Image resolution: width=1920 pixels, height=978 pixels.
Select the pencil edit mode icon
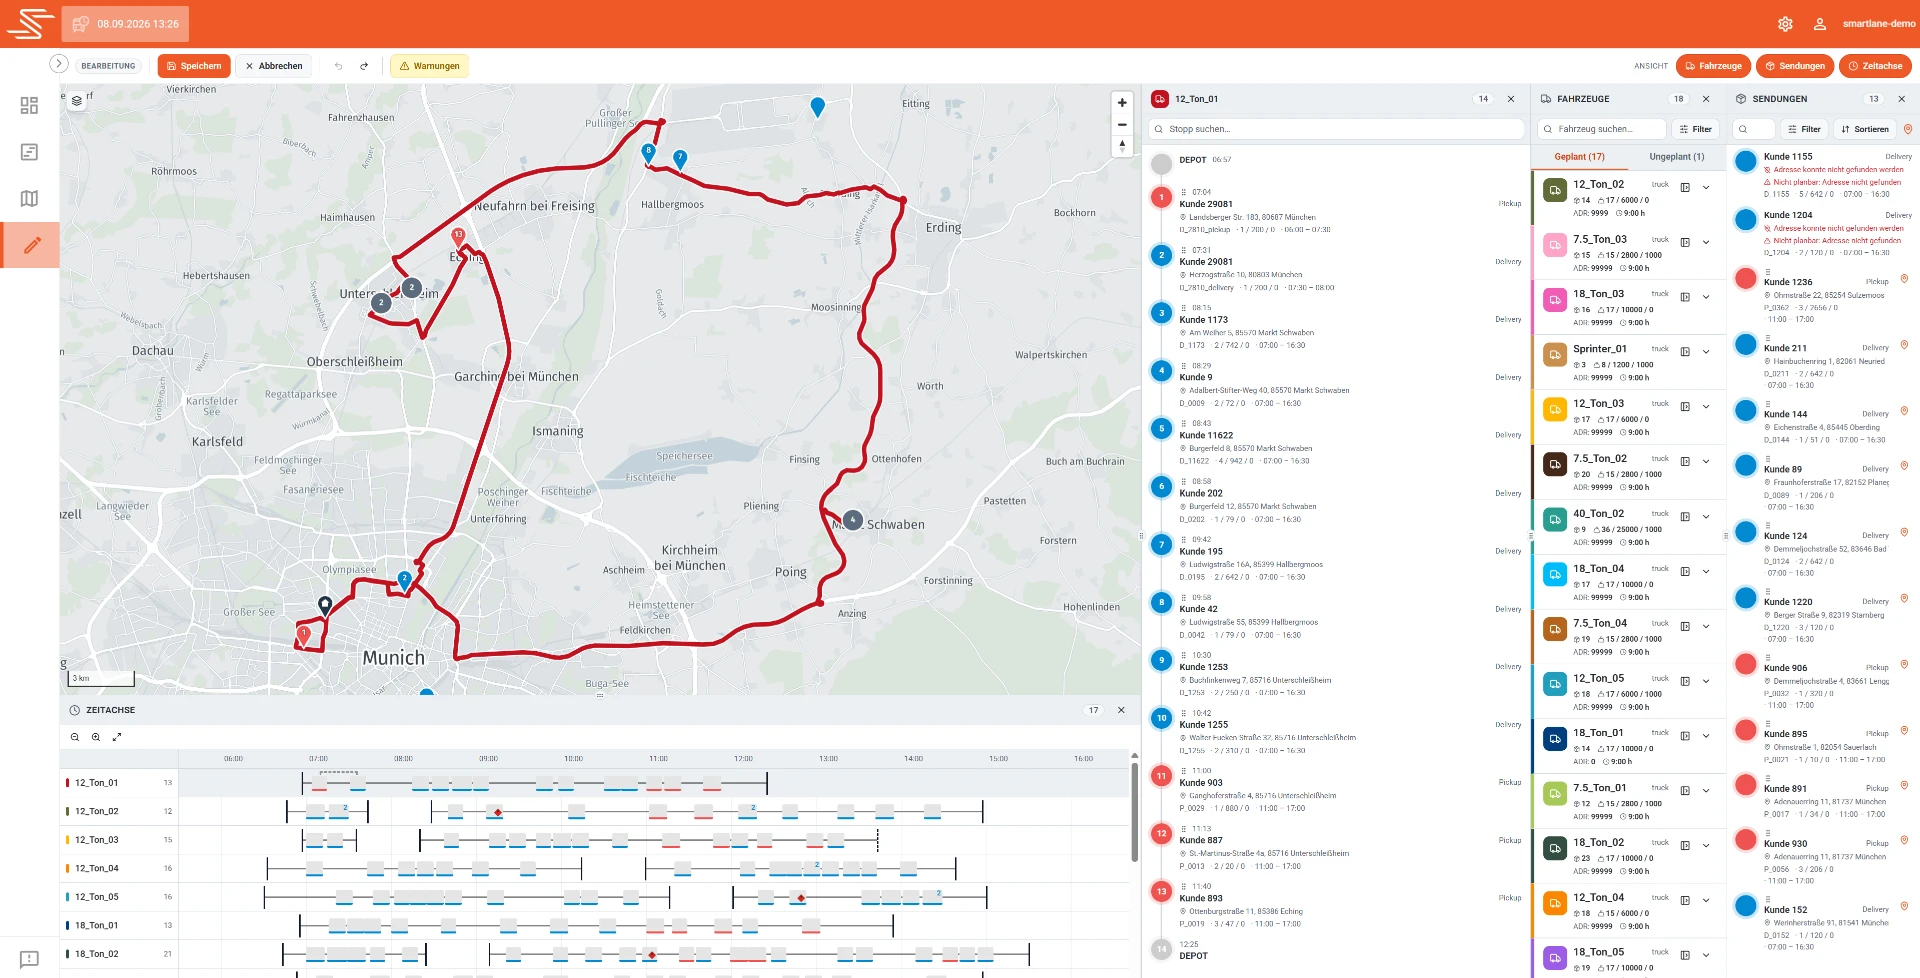coord(31,245)
